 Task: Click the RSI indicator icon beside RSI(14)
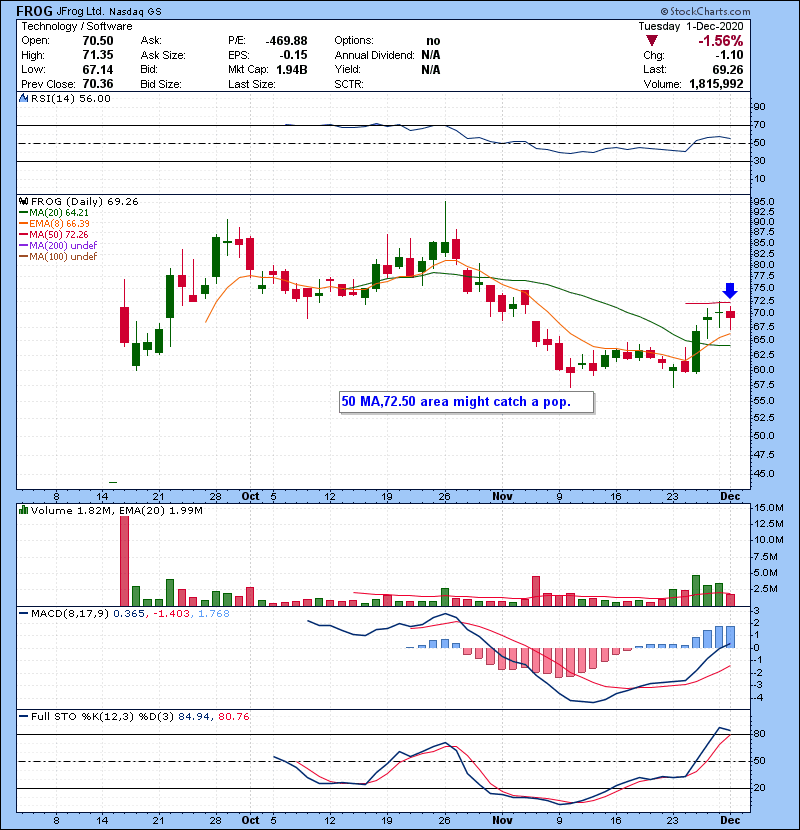pyautogui.click(x=23, y=98)
